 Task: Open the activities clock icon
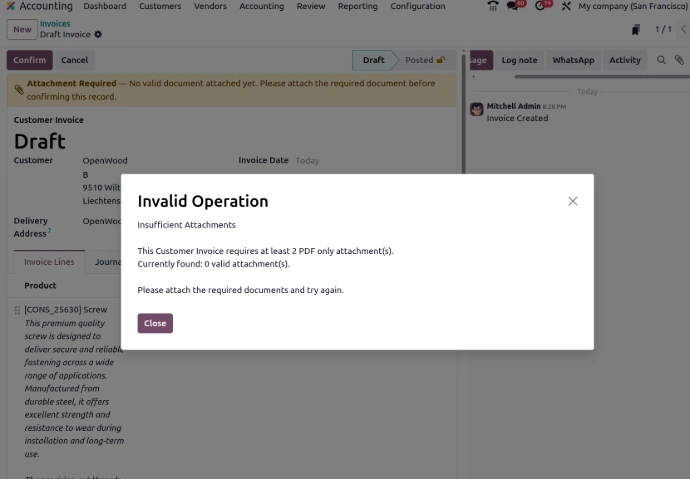pyautogui.click(x=541, y=6)
